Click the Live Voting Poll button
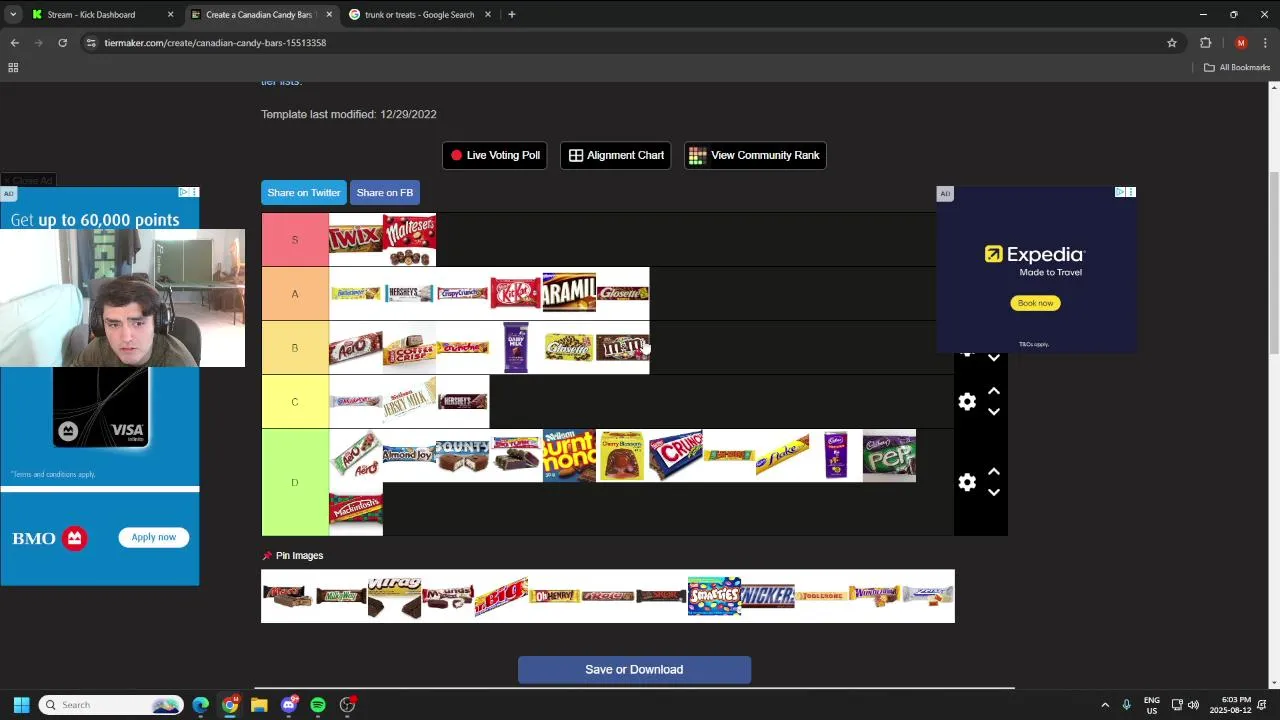 pos(495,155)
